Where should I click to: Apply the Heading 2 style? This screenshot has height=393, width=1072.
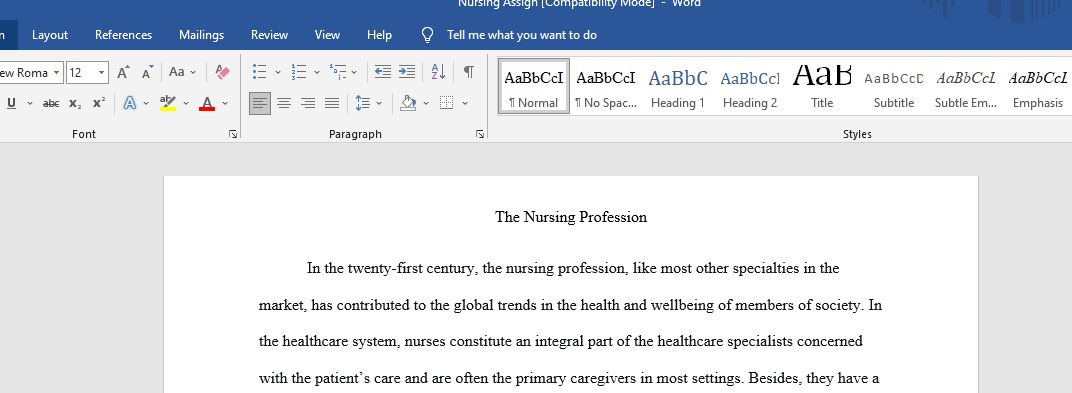tap(750, 86)
